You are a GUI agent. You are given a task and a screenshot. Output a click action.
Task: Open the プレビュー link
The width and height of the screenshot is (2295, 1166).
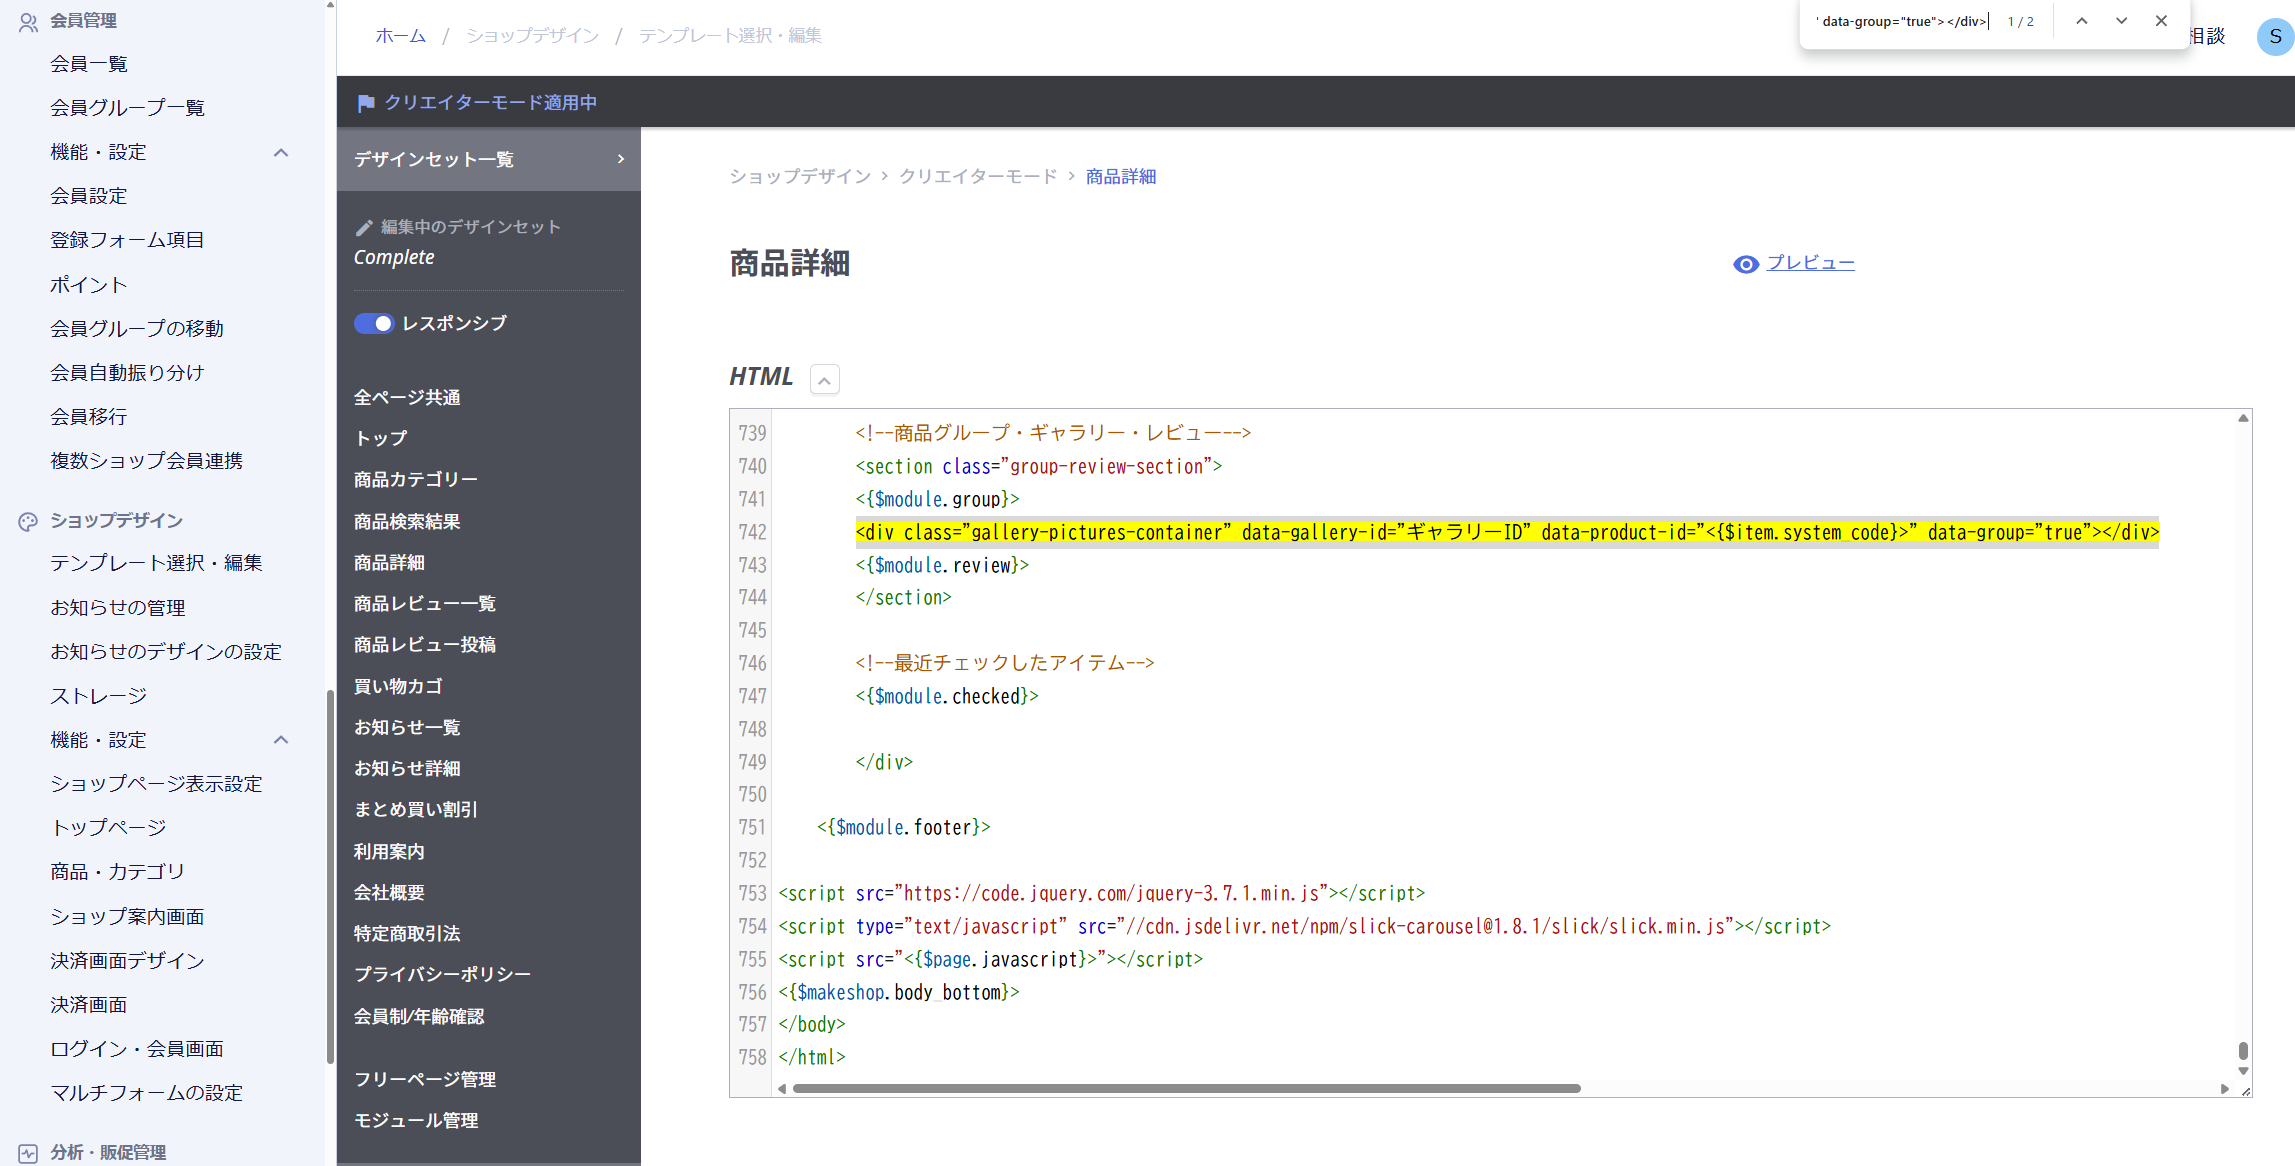tap(1810, 263)
